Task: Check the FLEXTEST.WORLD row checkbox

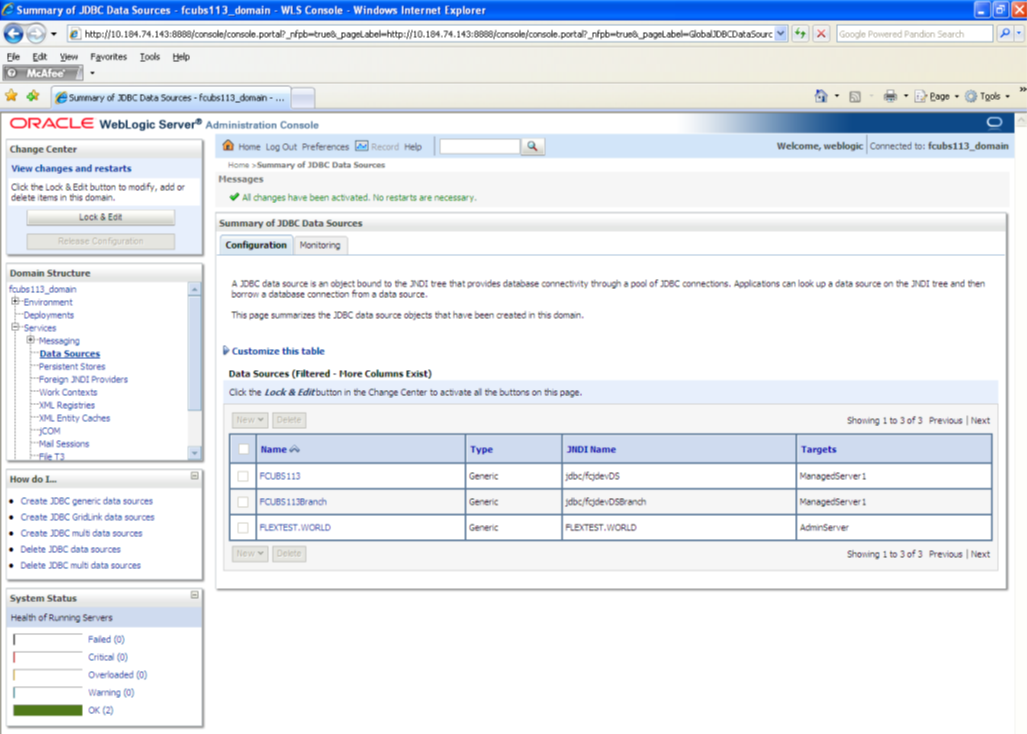Action: [243, 527]
